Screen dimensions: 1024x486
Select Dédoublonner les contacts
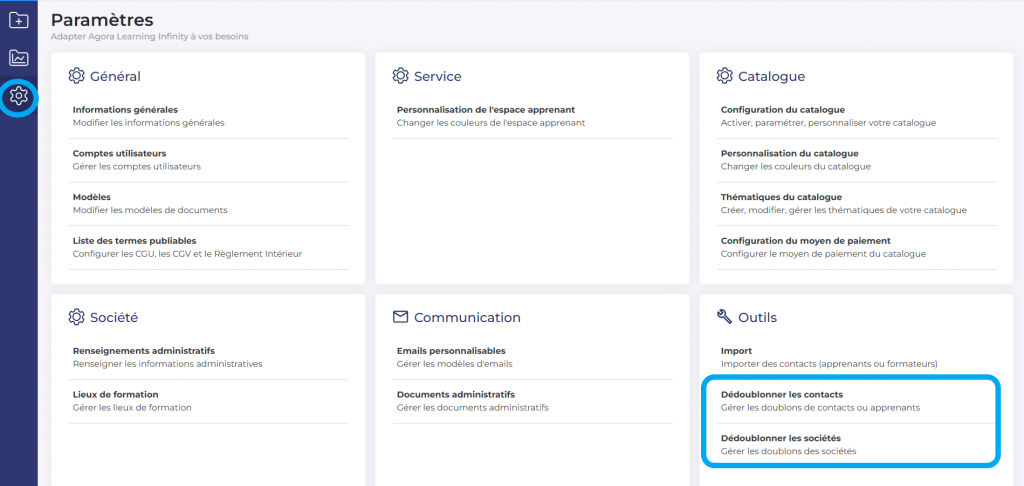tap(859, 401)
